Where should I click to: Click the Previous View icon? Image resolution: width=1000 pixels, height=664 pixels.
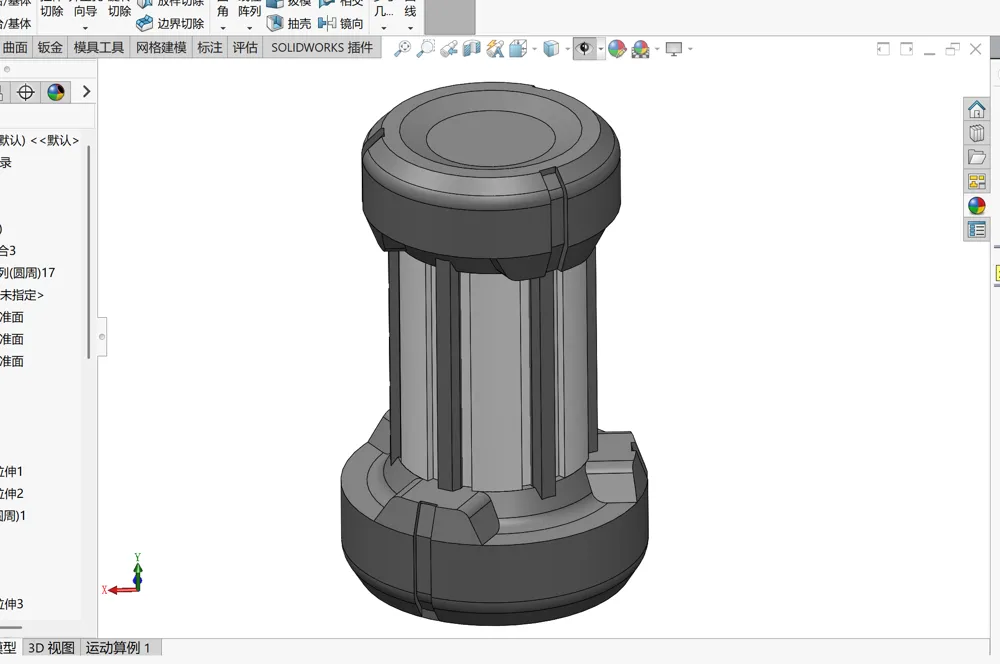point(448,48)
